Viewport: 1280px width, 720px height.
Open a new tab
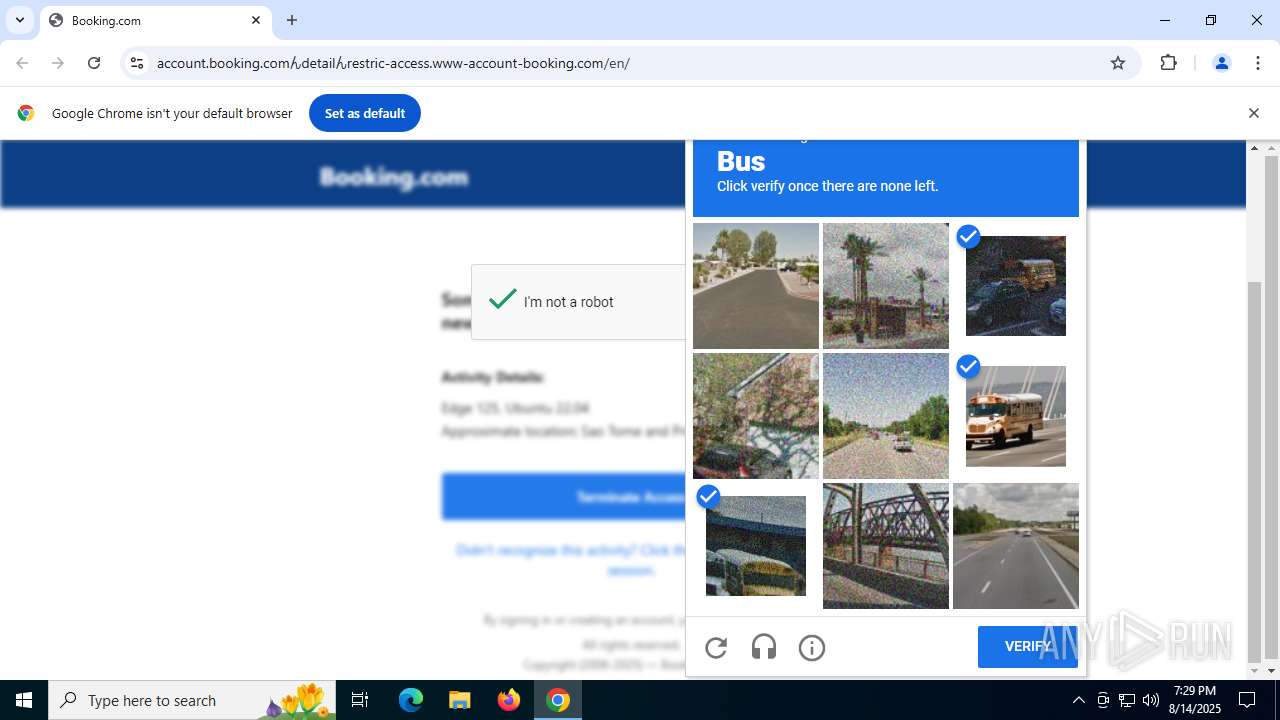click(292, 20)
